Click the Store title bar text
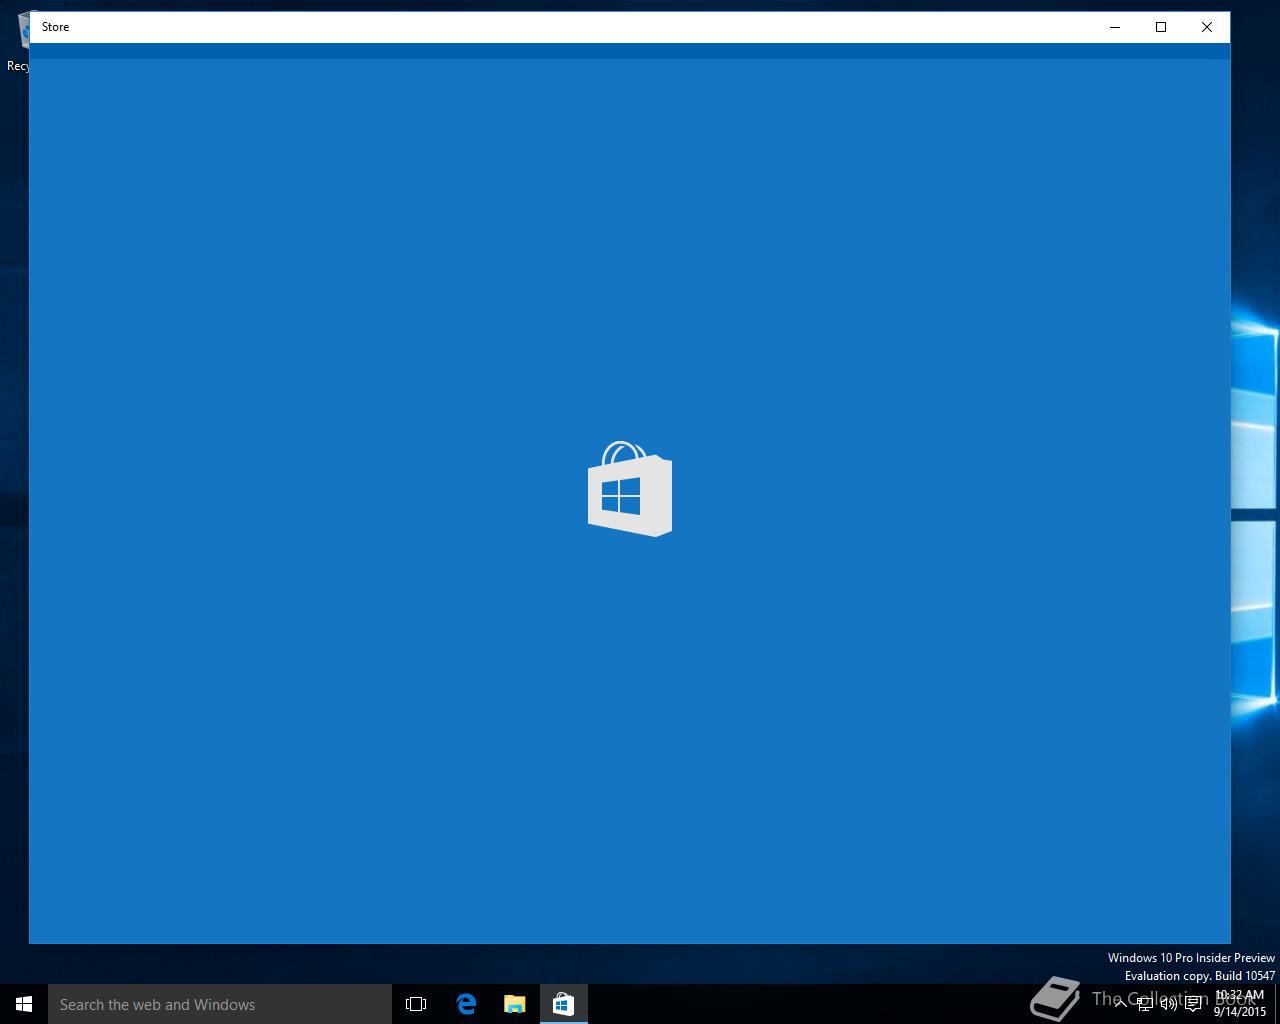Screen dimensions: 1280x1024 tap(56, 27)
